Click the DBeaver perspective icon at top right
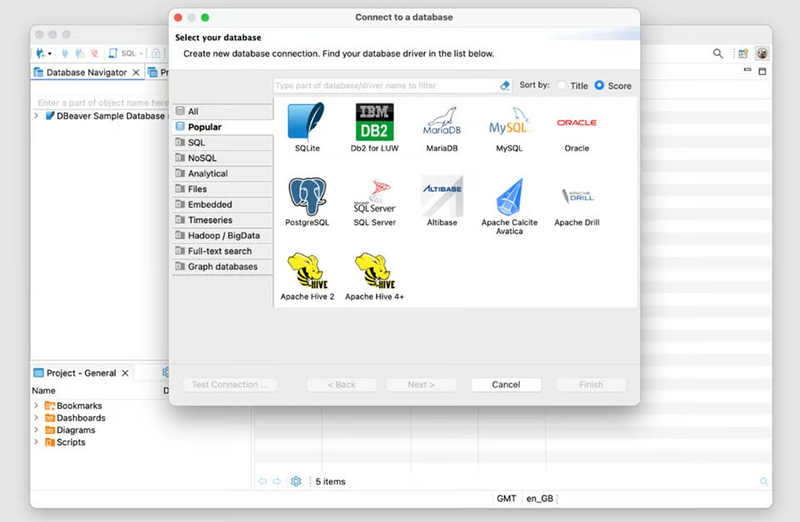The width and height of the screenshot is (800, 522). tap(762, 53)
